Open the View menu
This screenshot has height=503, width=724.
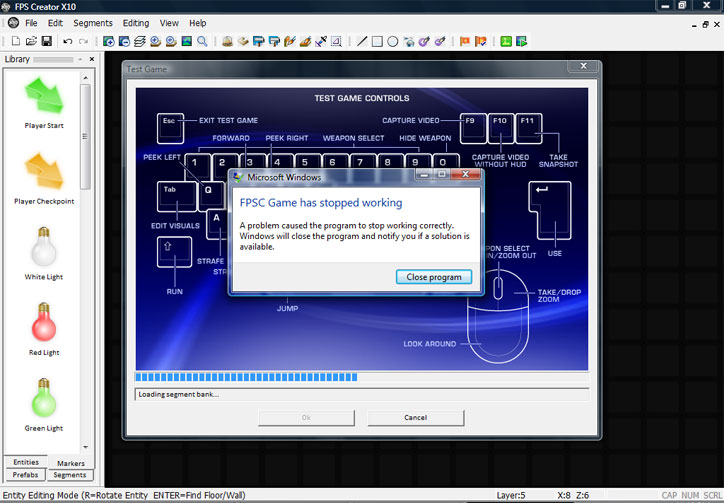pos(169,23)
